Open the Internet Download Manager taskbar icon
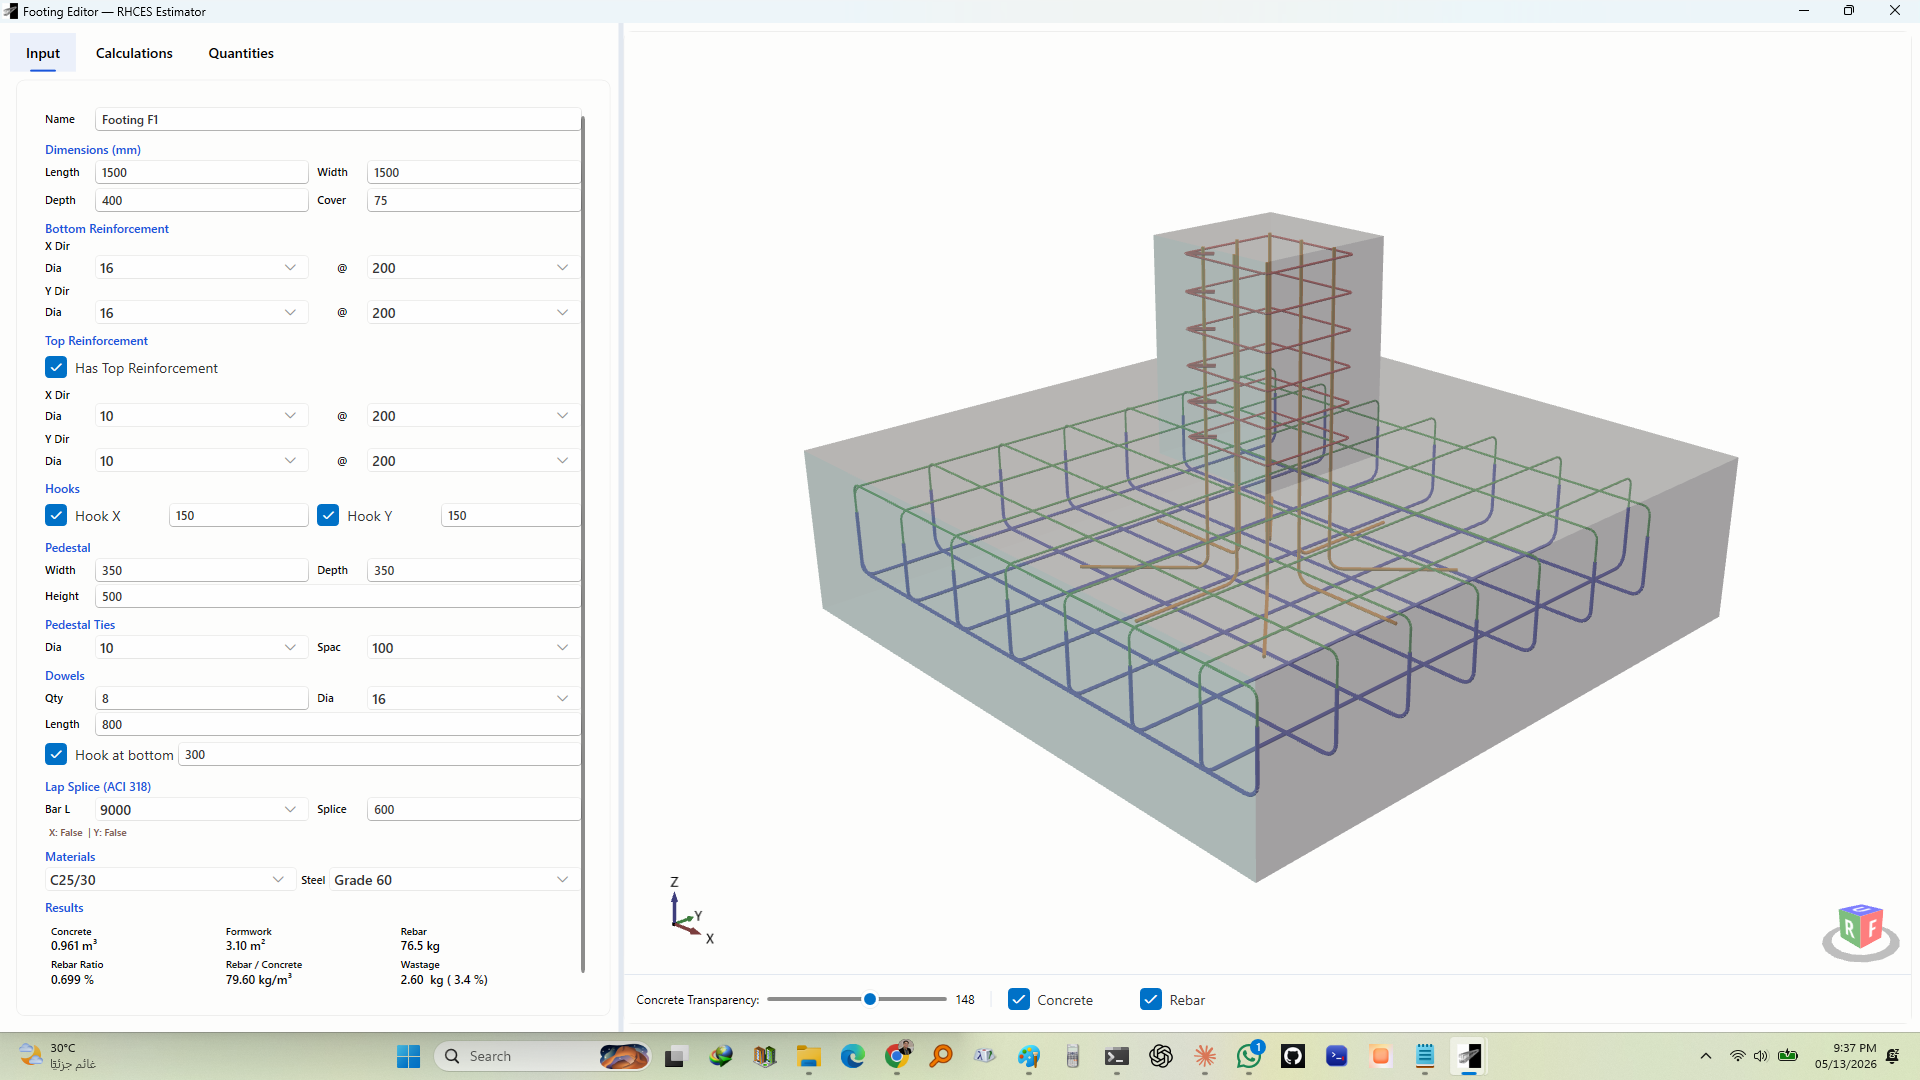The image size is (1920, 1080). click(x=720, y=1056)
